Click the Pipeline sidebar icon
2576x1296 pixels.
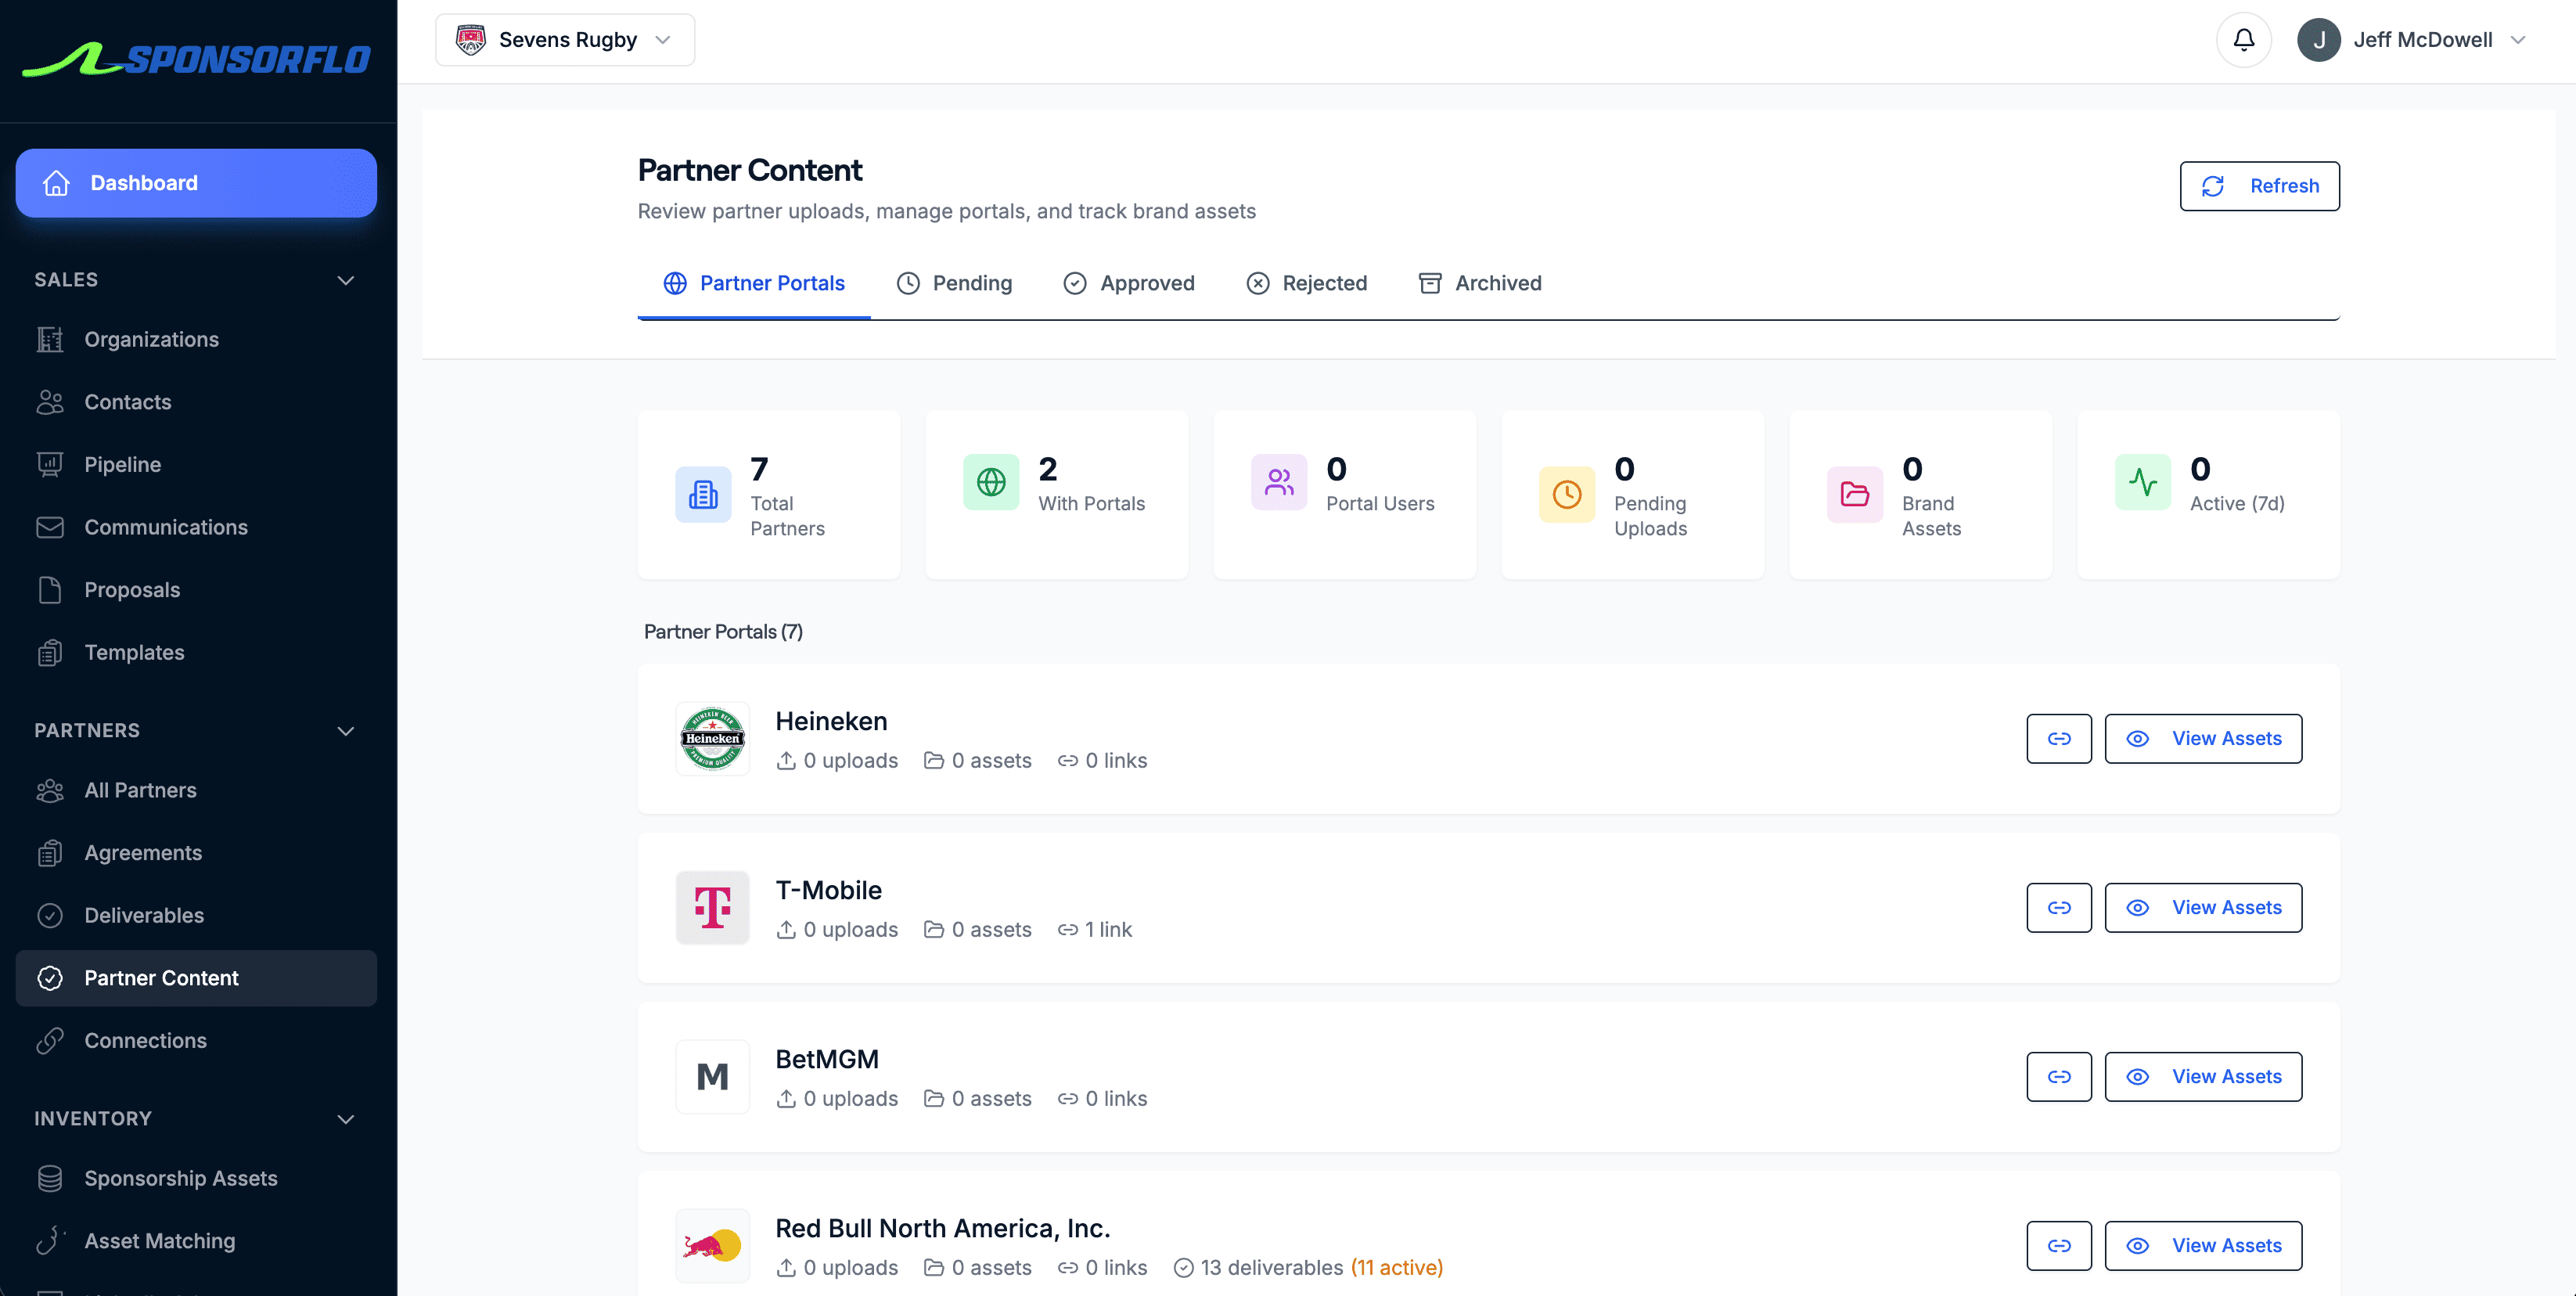[51, 463]
